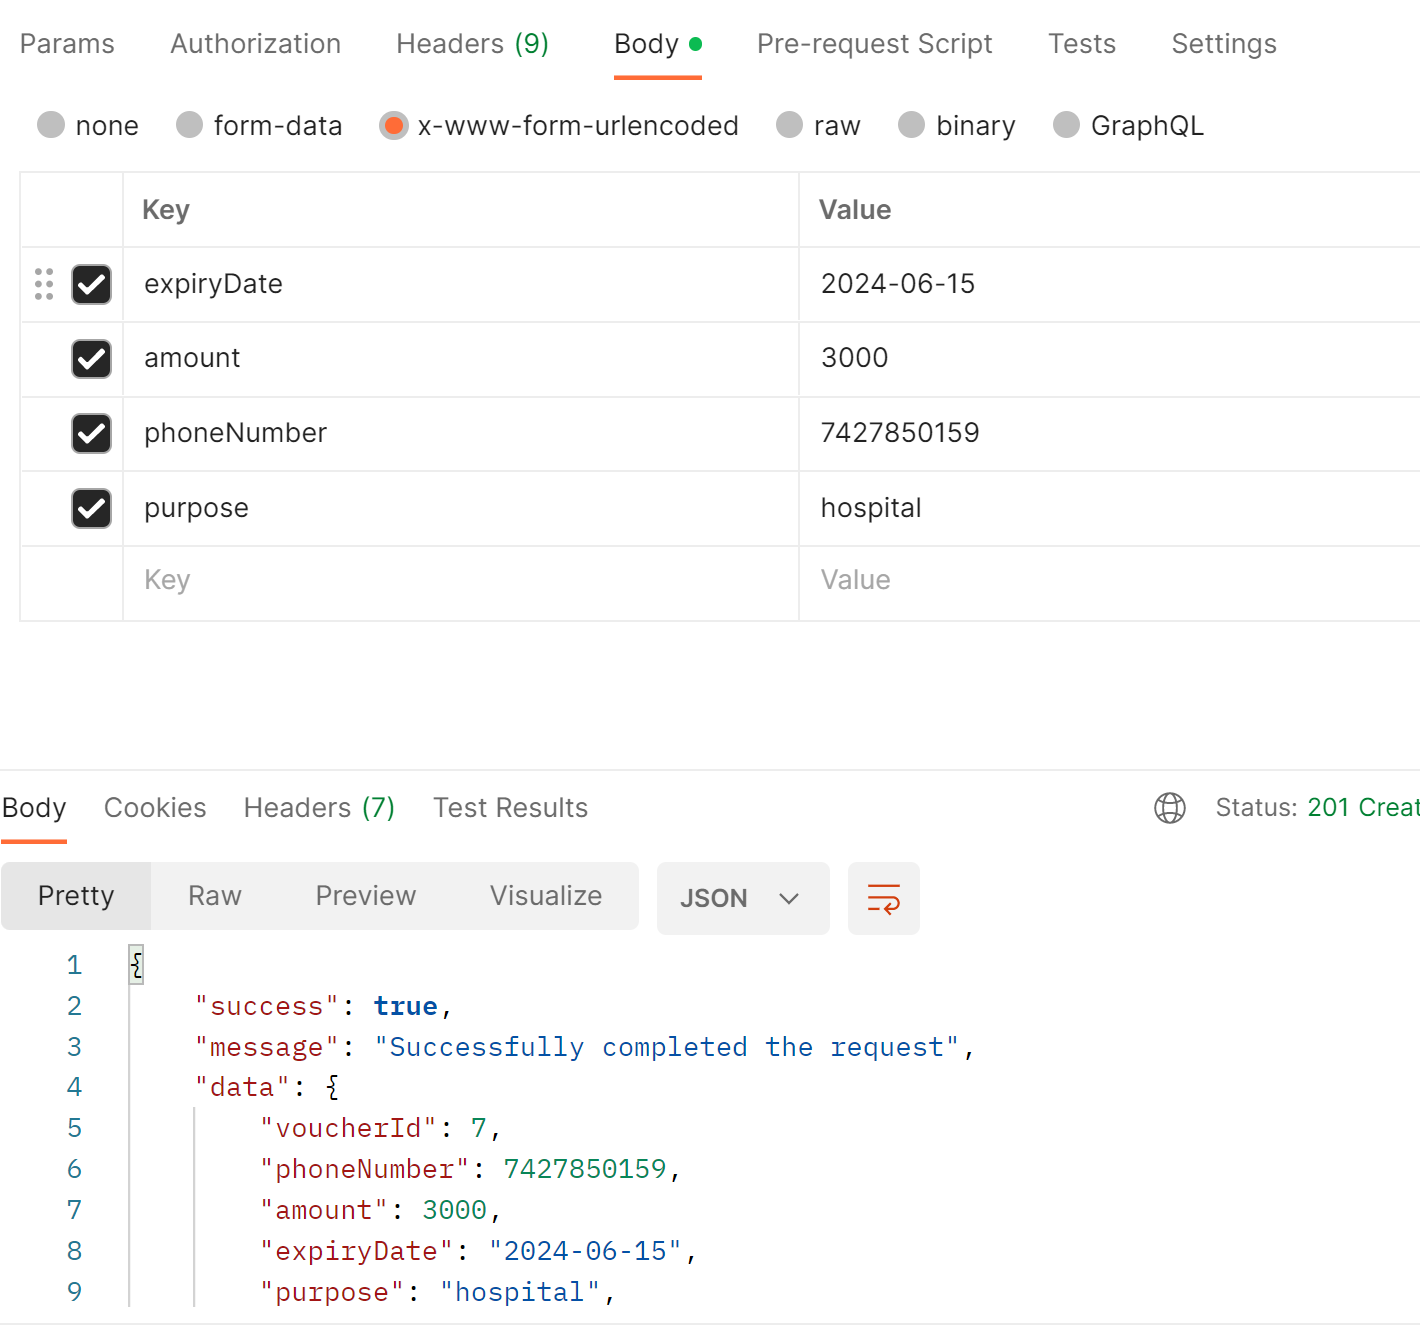The height and width of the screenshot is (1333, 1420).
Task: Open the Cookies tab in the response
Action: [155, 808]
